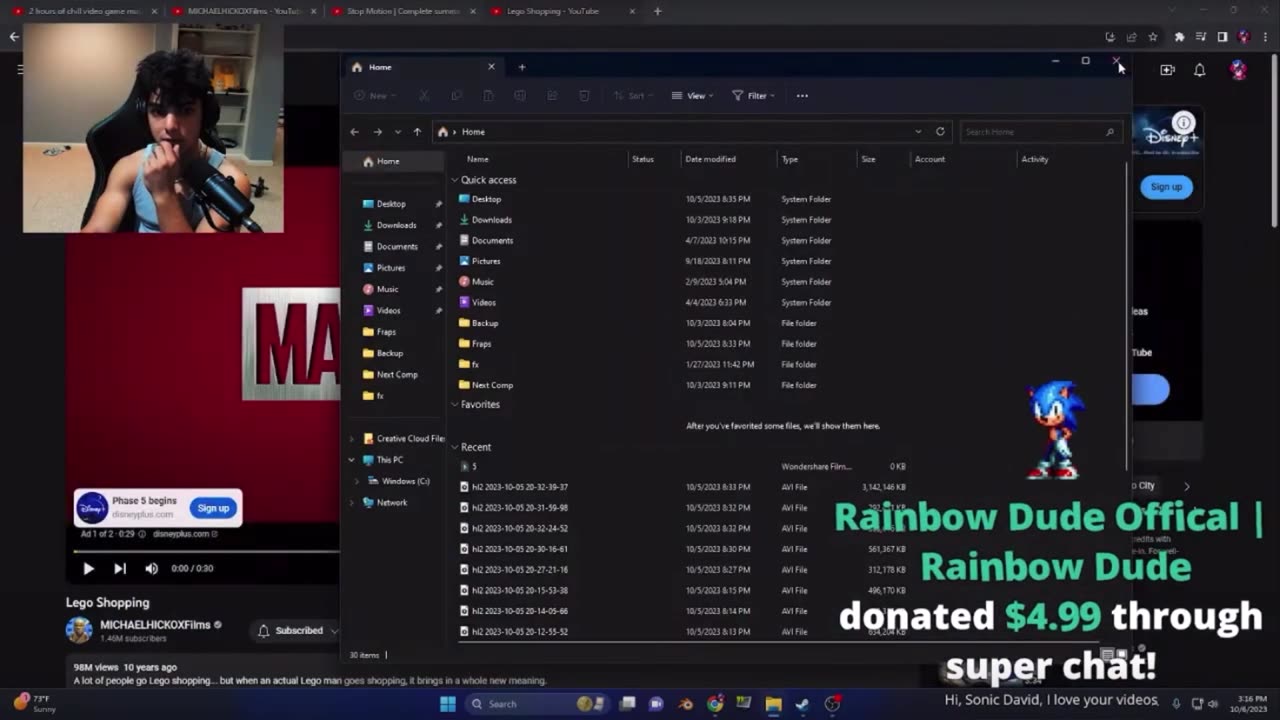
Task: Collapse the This PC tree node
Action: 352,460
